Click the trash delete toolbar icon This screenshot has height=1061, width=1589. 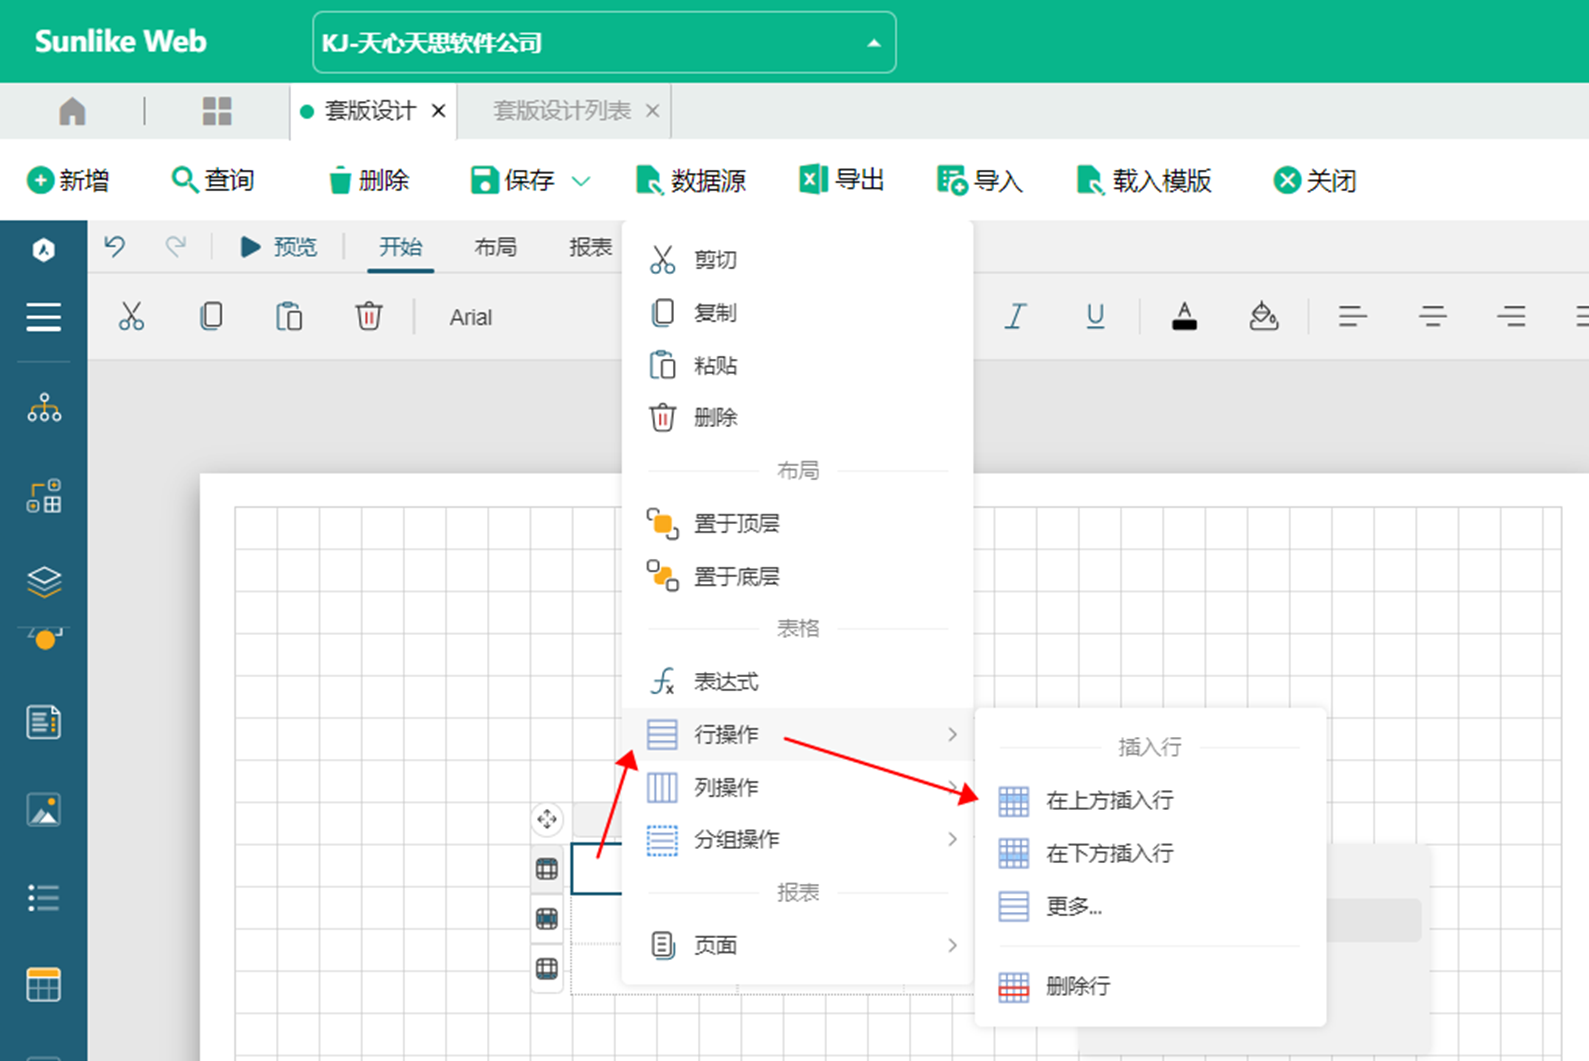[x=368, y=316]
